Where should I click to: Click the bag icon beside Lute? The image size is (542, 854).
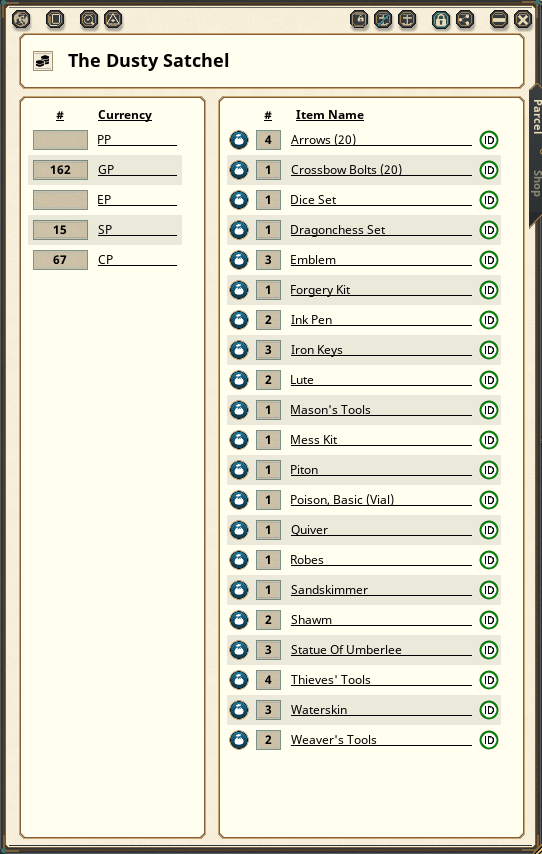[x=239, y=380]
